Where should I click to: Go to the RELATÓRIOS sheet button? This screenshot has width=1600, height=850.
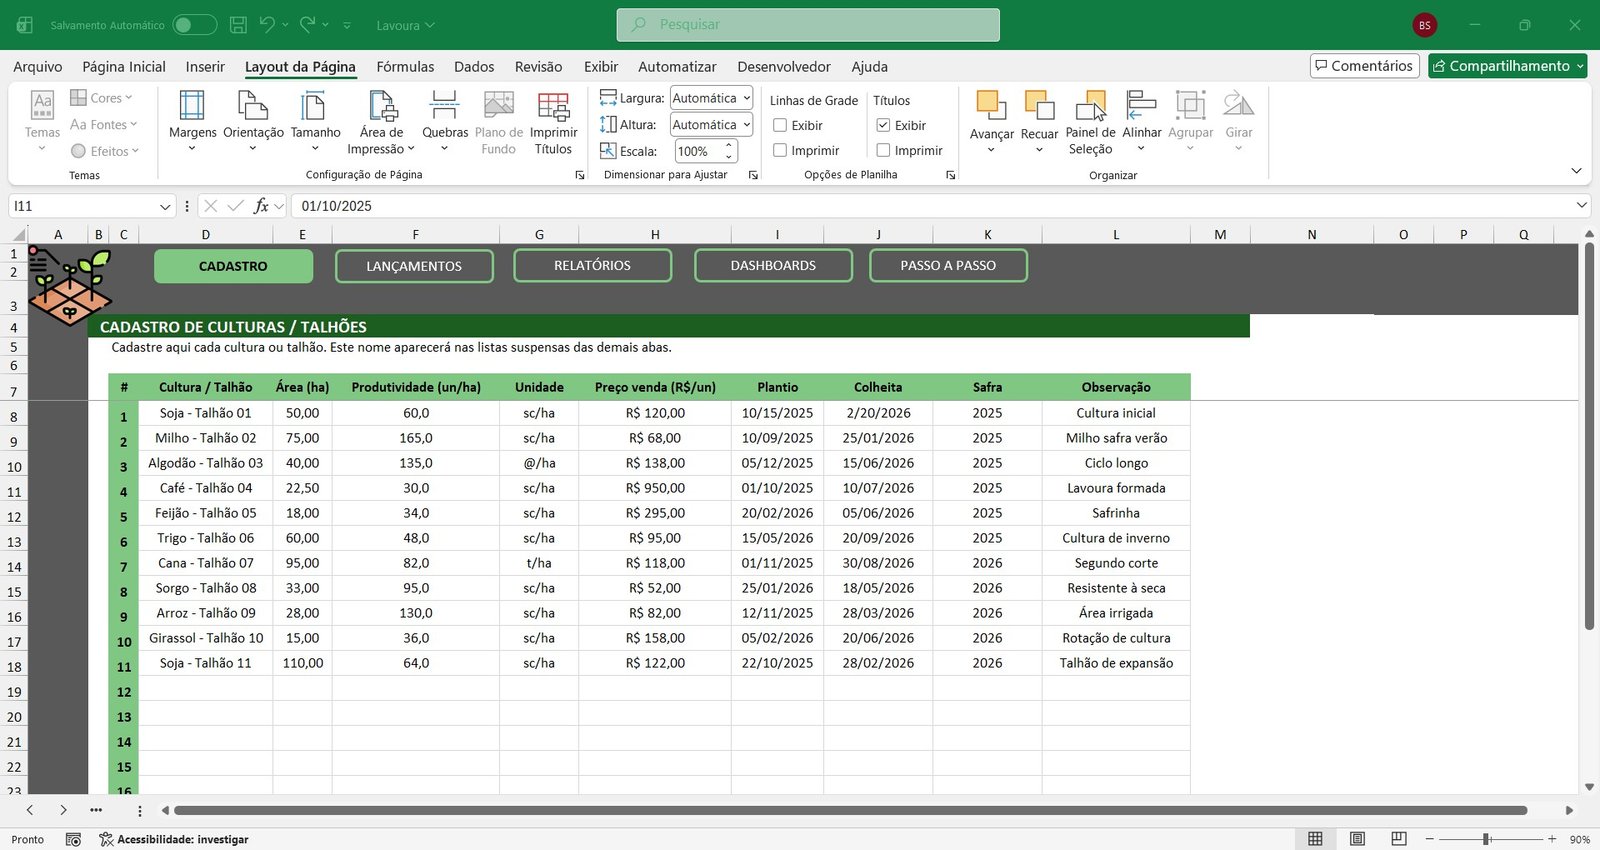[592, 265]
